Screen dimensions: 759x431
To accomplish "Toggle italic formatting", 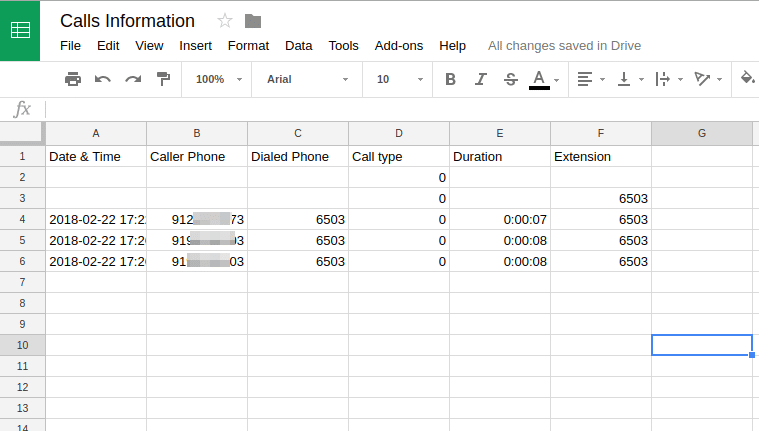I will [x=480, y=79].
